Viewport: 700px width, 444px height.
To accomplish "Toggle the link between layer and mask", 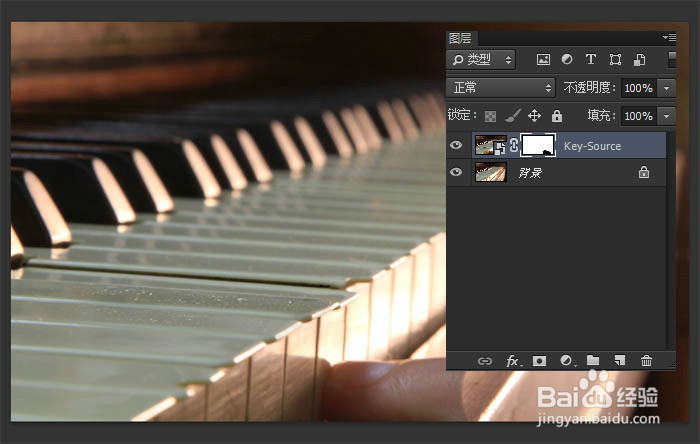I will 514,145.
